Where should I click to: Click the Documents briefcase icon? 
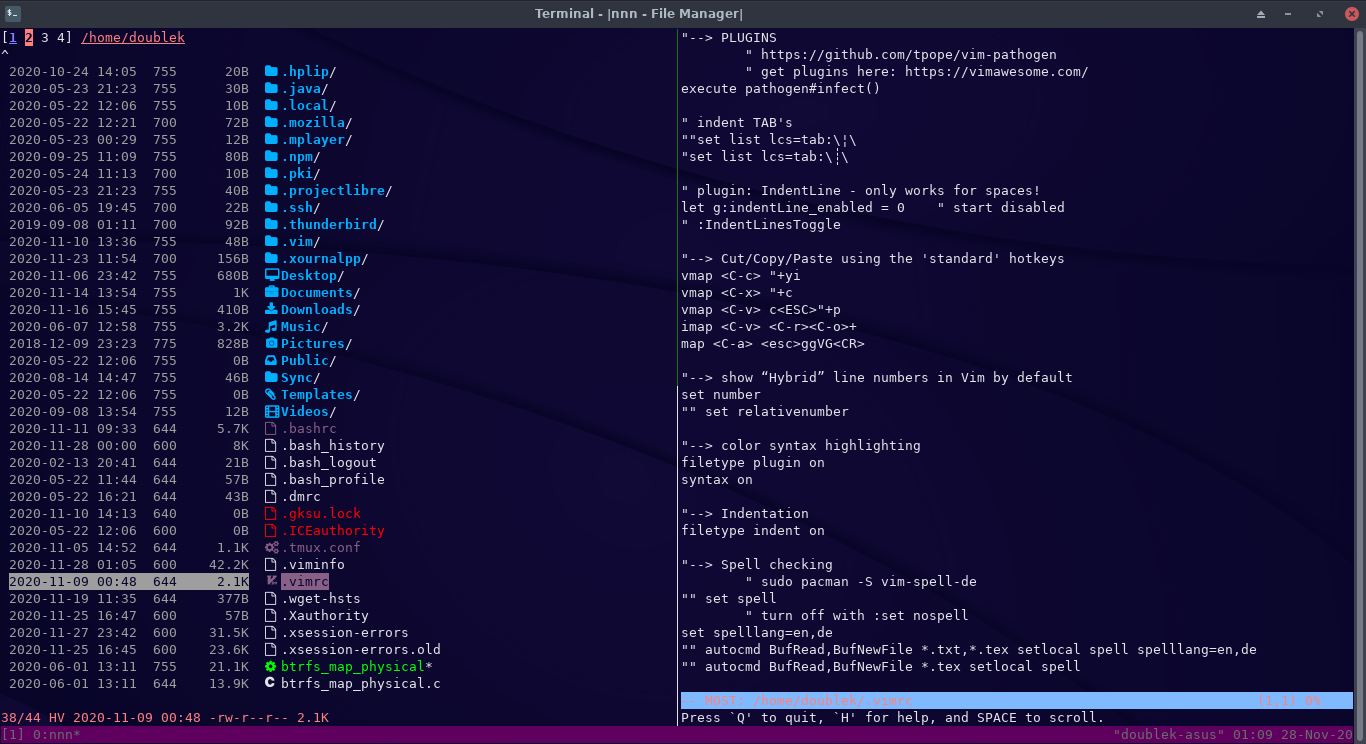click(x=271, y=293)
